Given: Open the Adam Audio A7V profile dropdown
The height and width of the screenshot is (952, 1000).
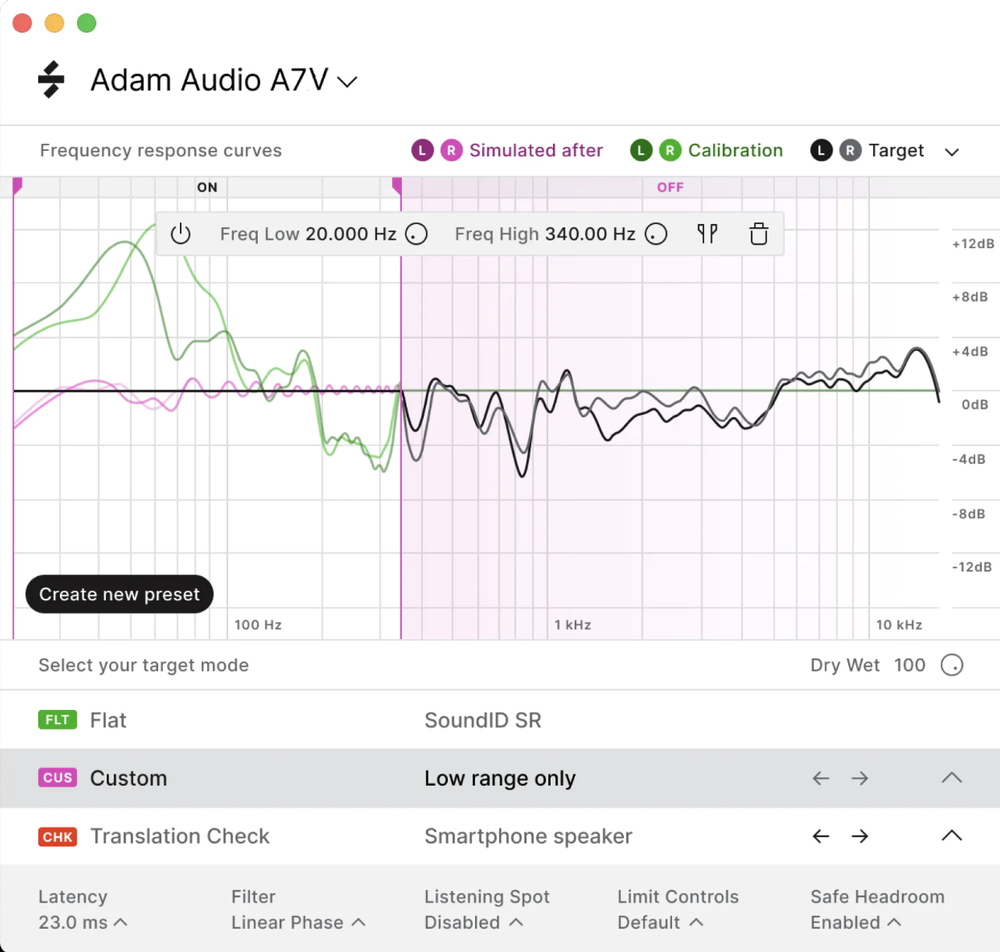Looking at the screenshot, I should (223, 80).
